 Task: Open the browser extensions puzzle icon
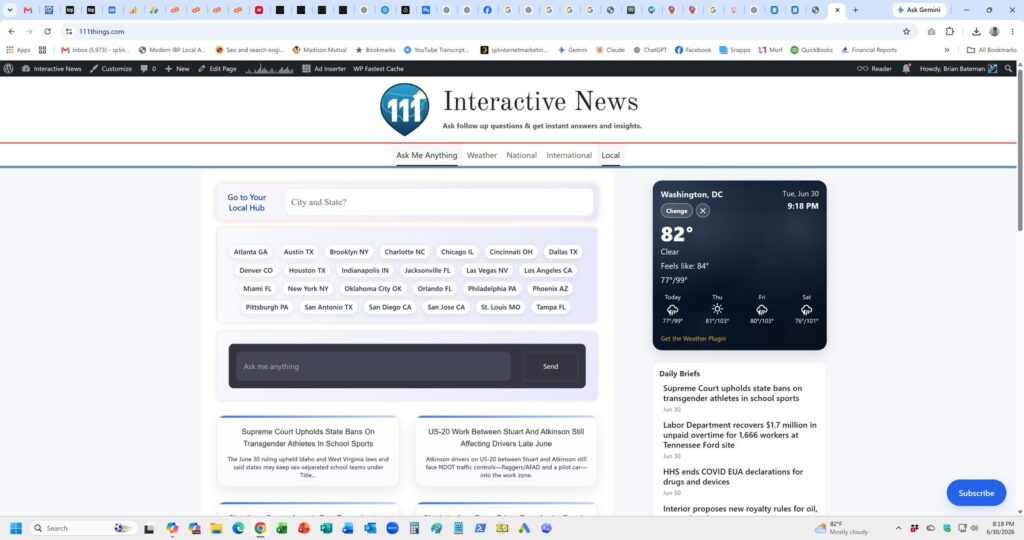(950, 31)
